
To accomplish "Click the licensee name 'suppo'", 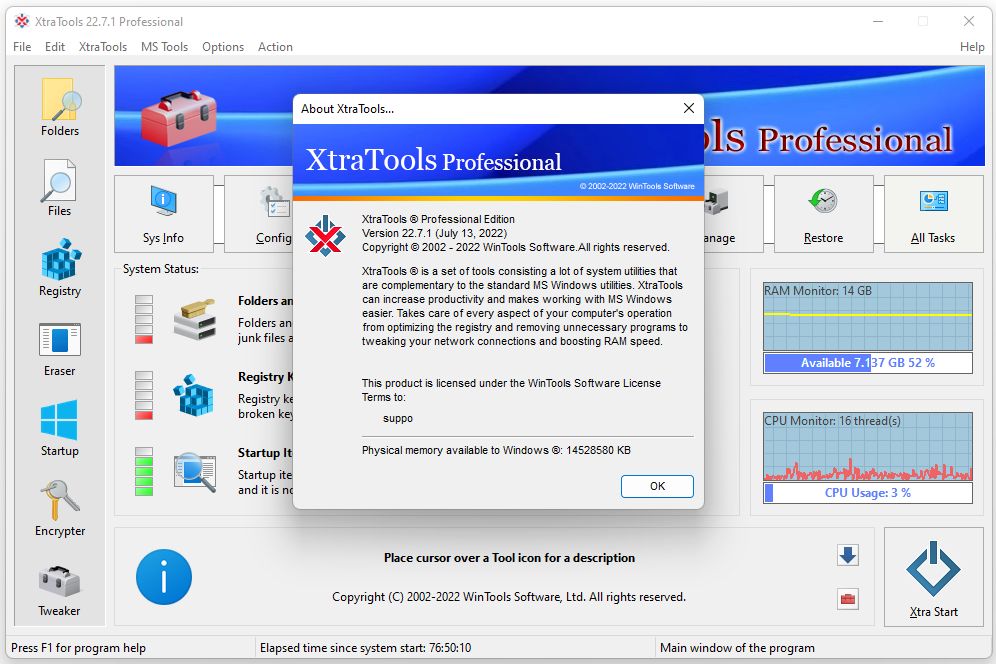I will click(x=398, y=419).
